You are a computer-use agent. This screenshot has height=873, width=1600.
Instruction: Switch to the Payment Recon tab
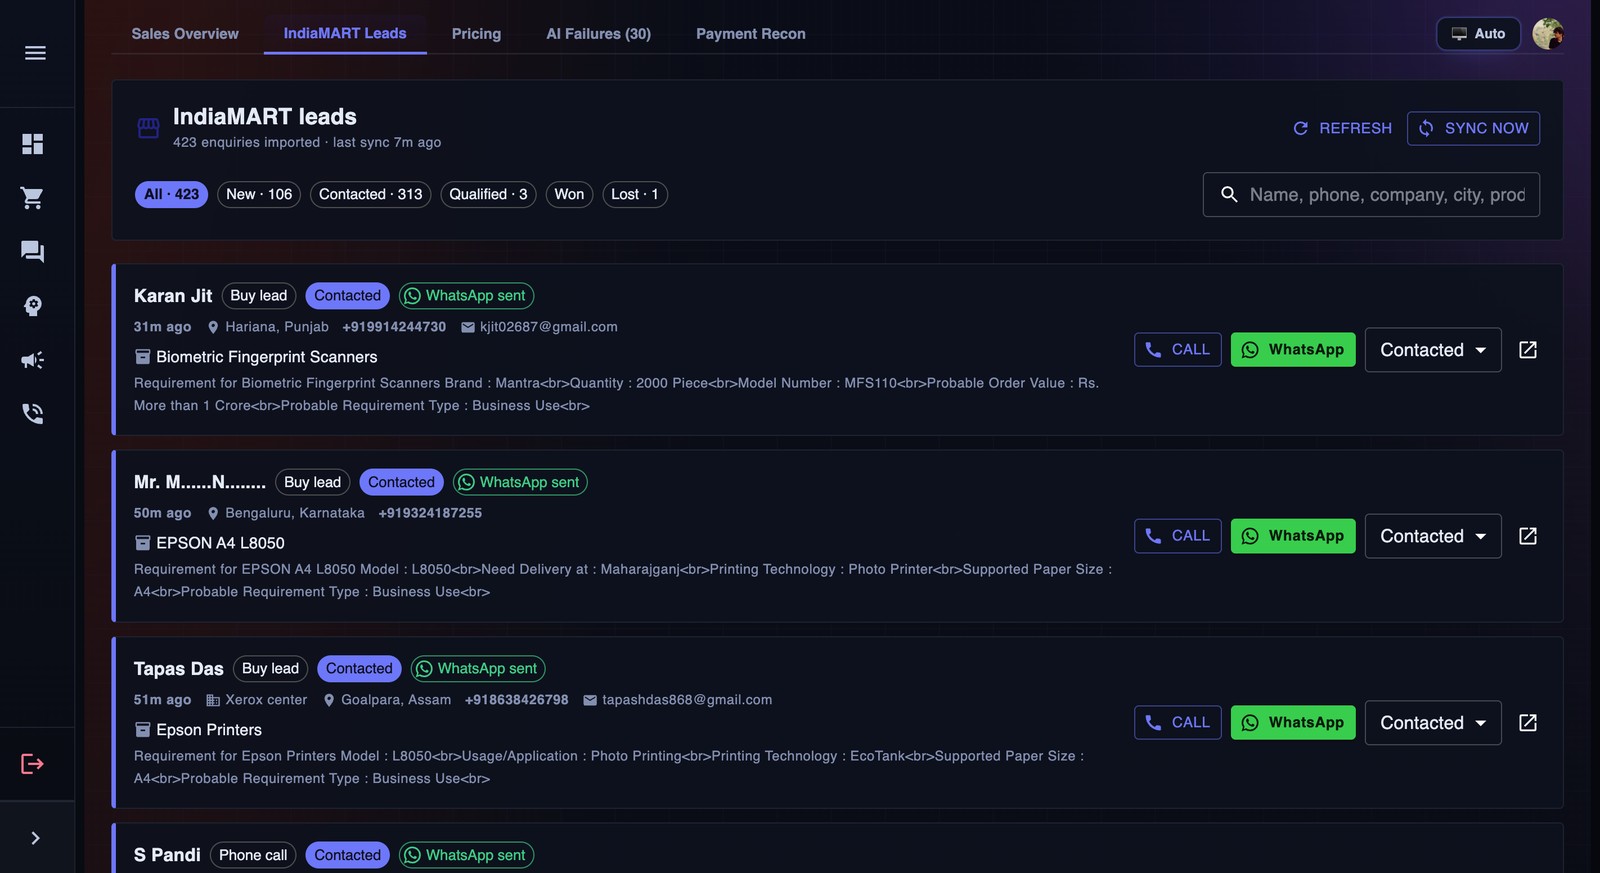coord(751,34)
